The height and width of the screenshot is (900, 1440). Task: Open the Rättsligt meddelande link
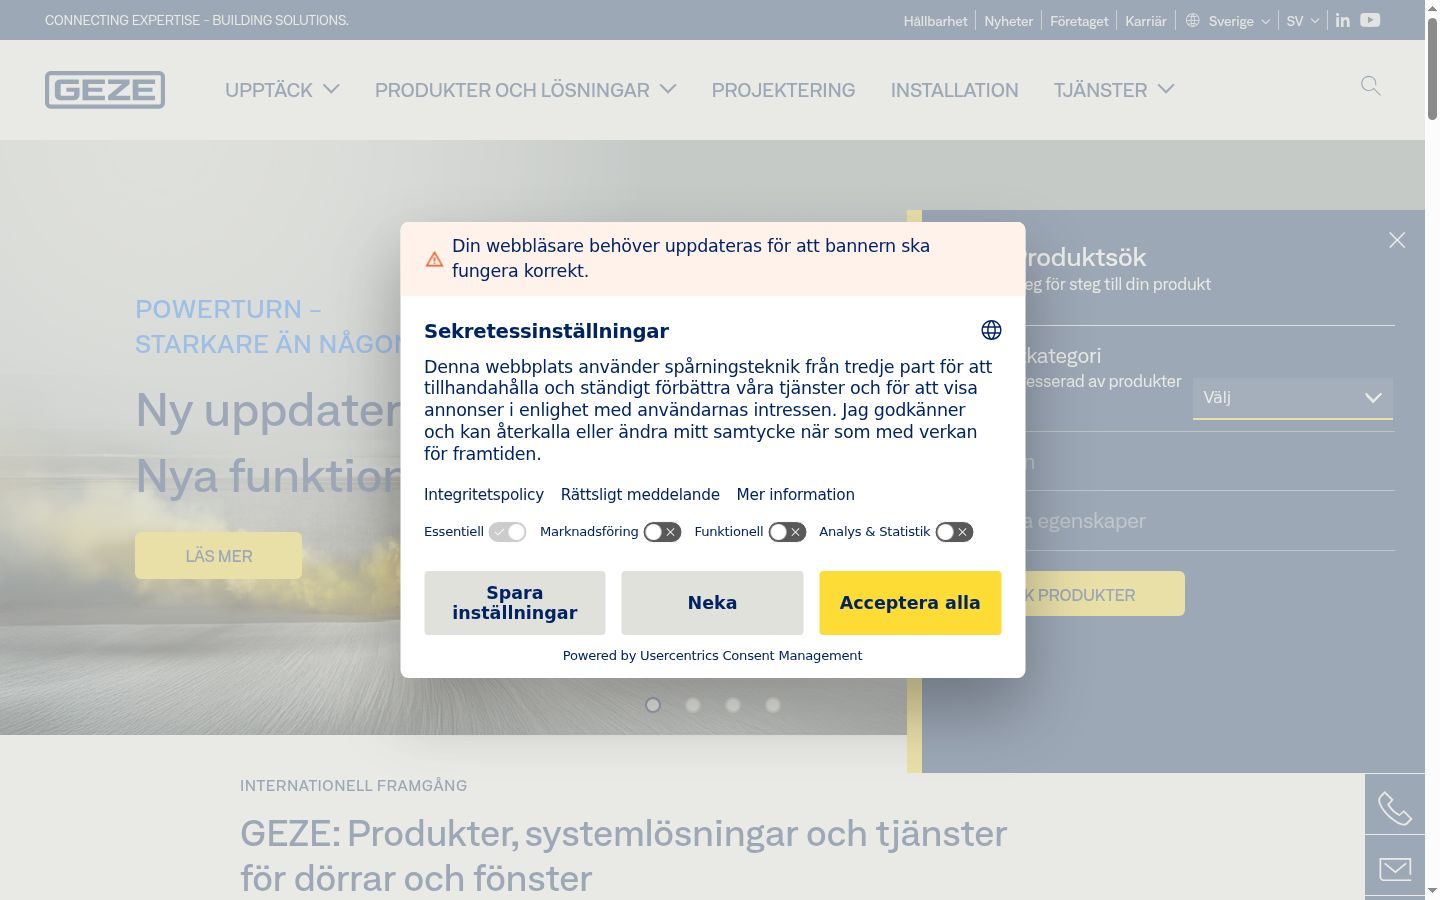(640, 494)
